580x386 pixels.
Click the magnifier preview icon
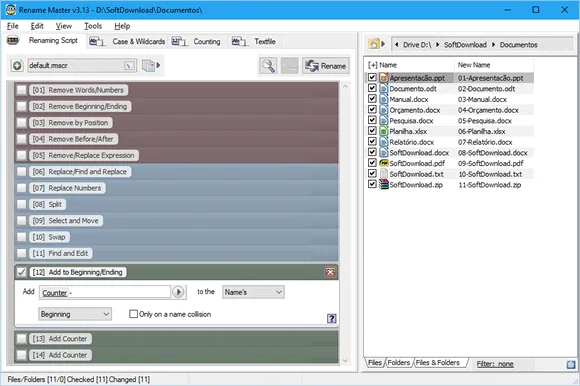pos(268,66)
